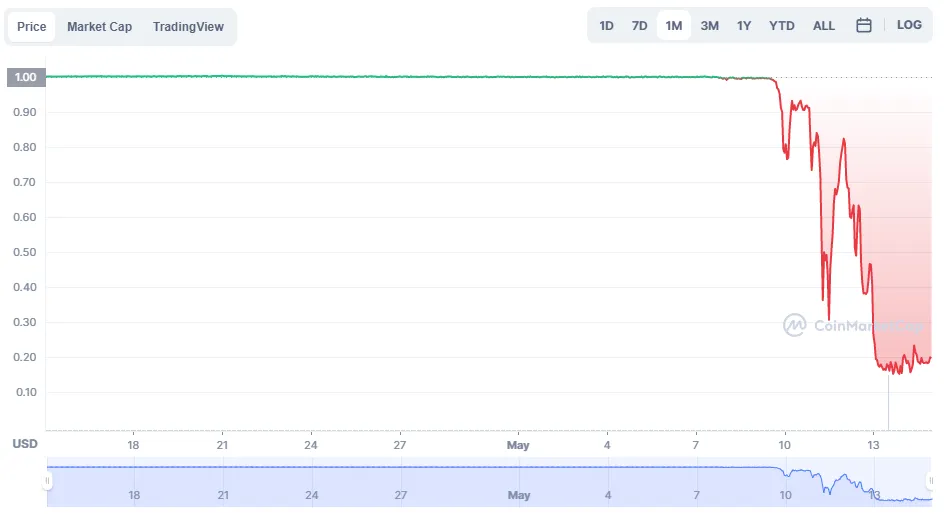This screenshot has height=514, width=945.
Task: Switch to the Price tab
Action: tap(31, 27)
